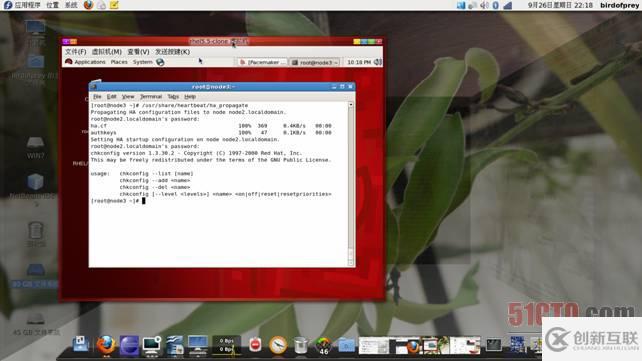Open terminal View menu

128,97
